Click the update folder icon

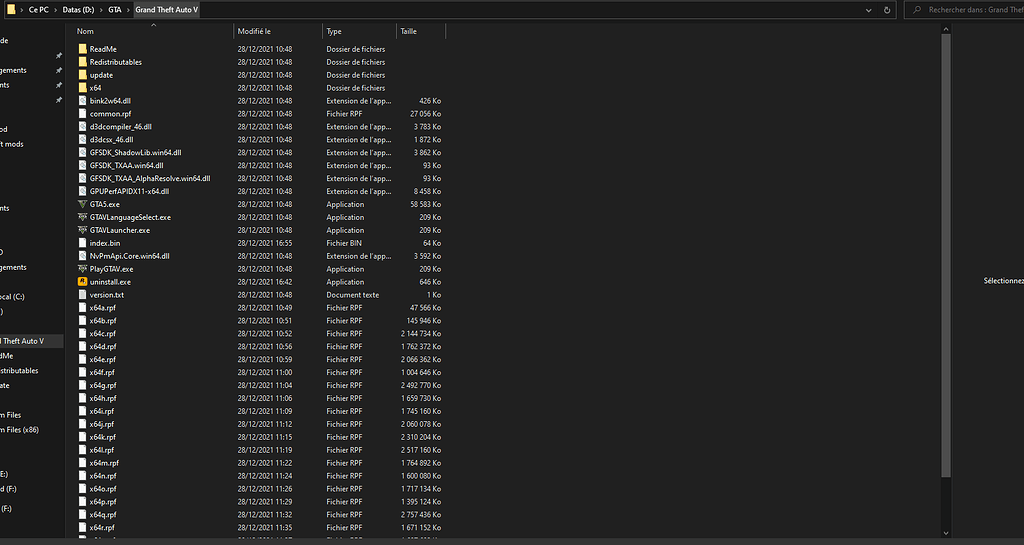pos(82,75)
